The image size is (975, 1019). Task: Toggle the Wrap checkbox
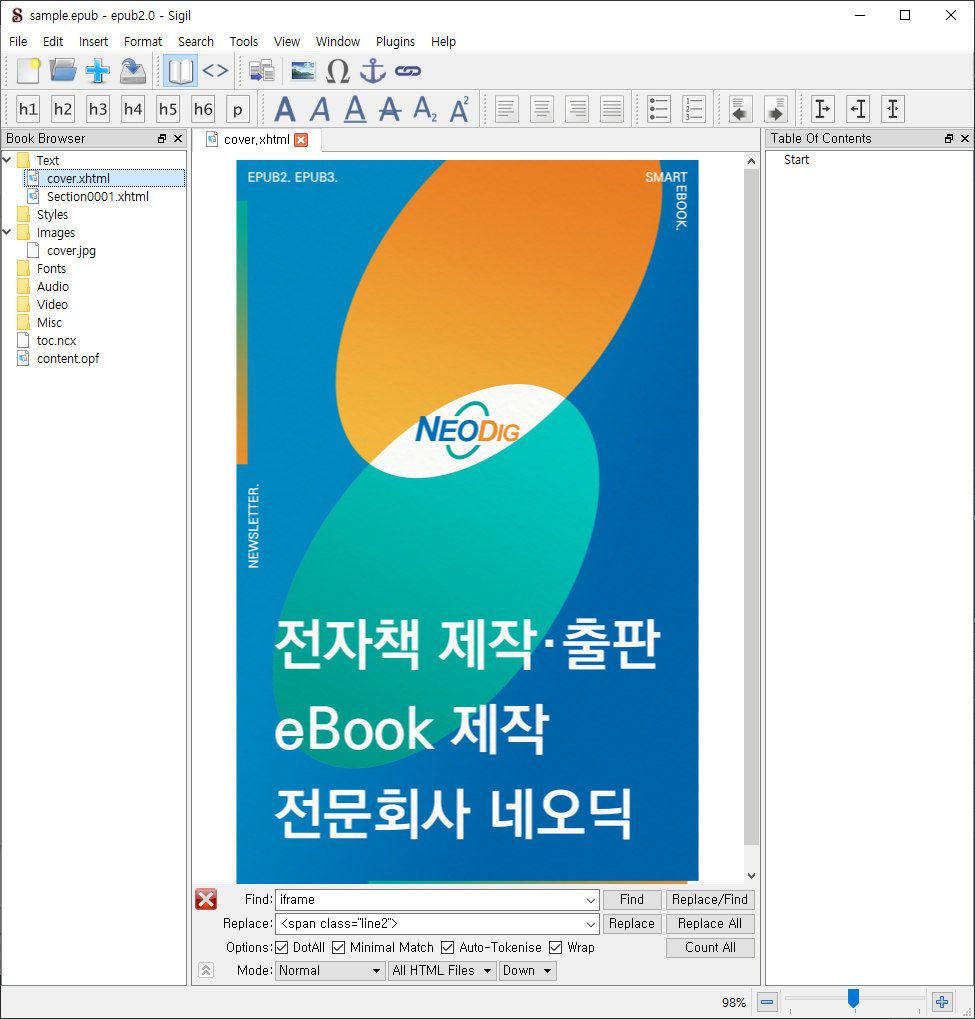pos(556,948)
